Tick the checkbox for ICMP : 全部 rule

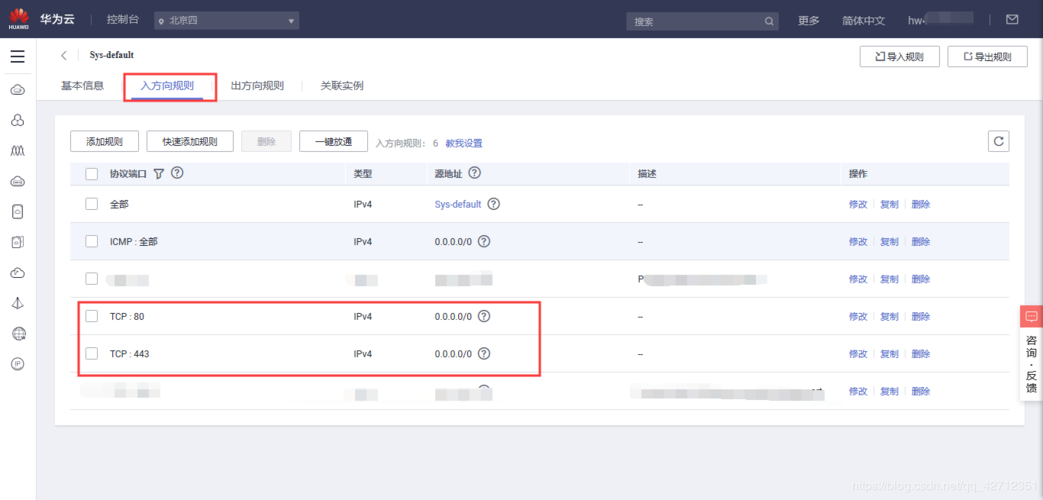coord(92,241)
